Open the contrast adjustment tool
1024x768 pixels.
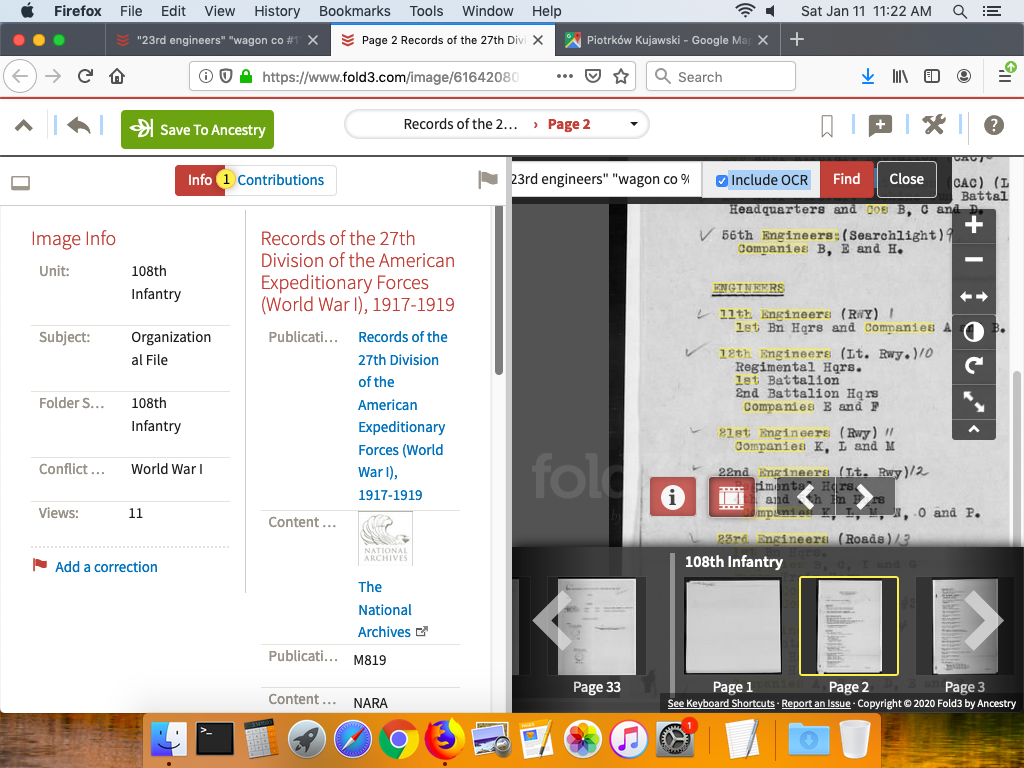coord(973,331)
